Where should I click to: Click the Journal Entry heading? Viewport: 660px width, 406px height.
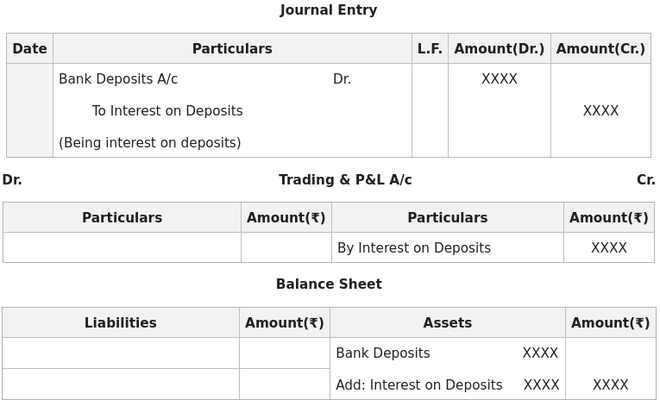point(328,10)
